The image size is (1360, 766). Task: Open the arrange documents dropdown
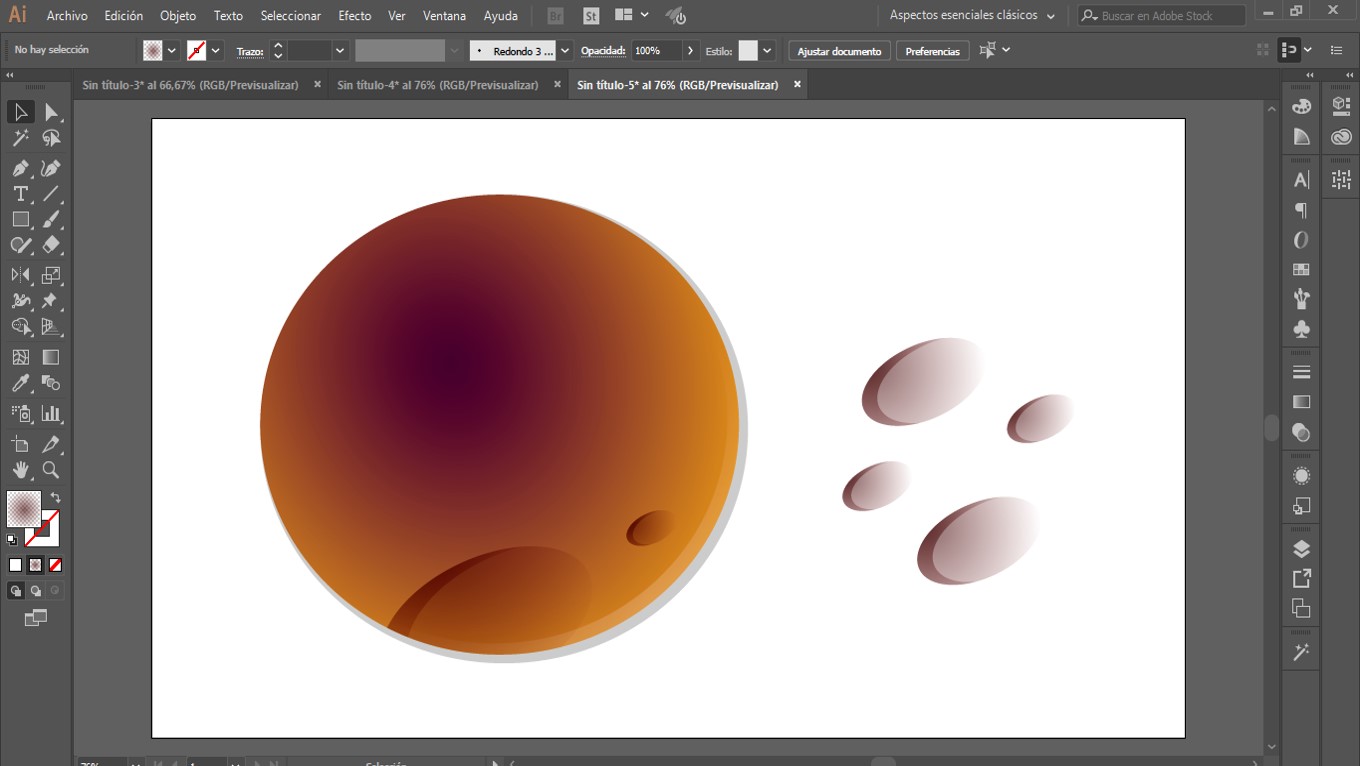point(631,15)
